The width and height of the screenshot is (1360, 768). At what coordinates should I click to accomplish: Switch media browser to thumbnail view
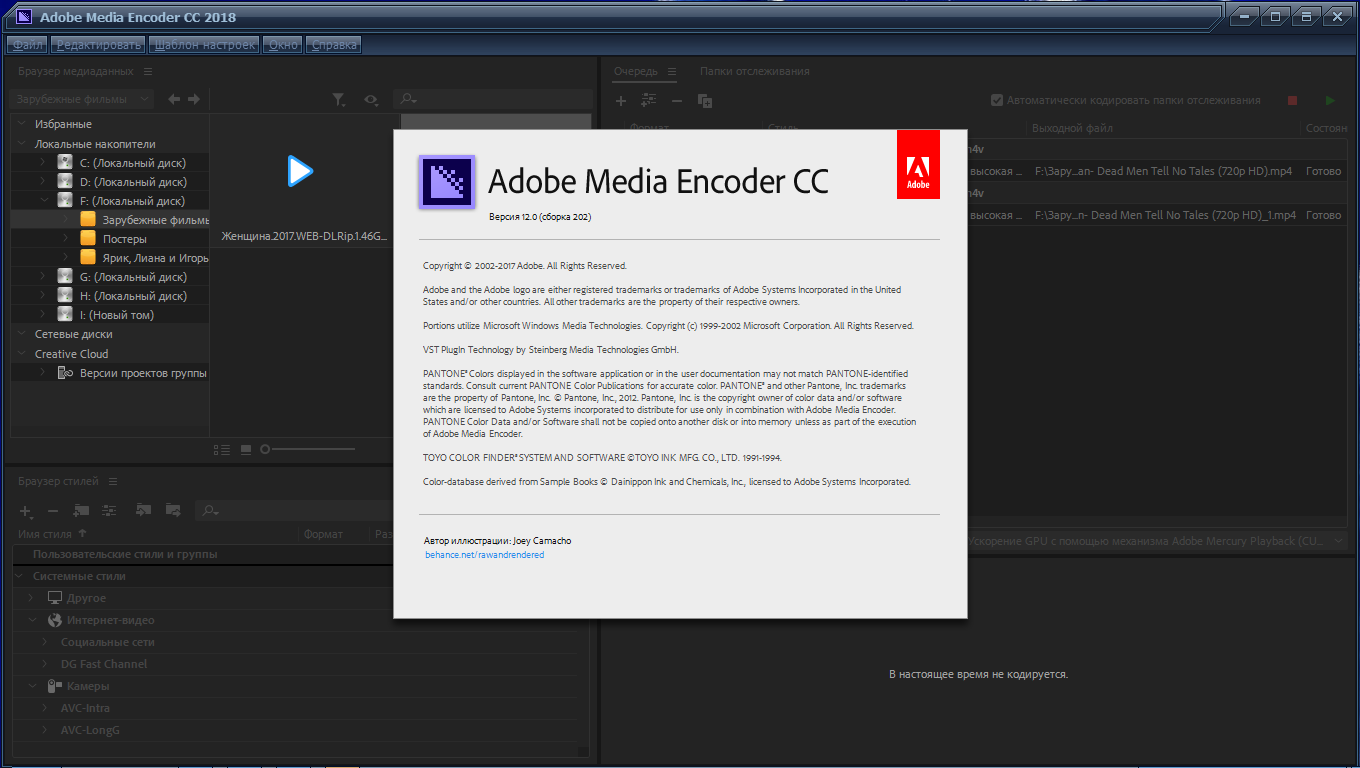tap(246, 450)
